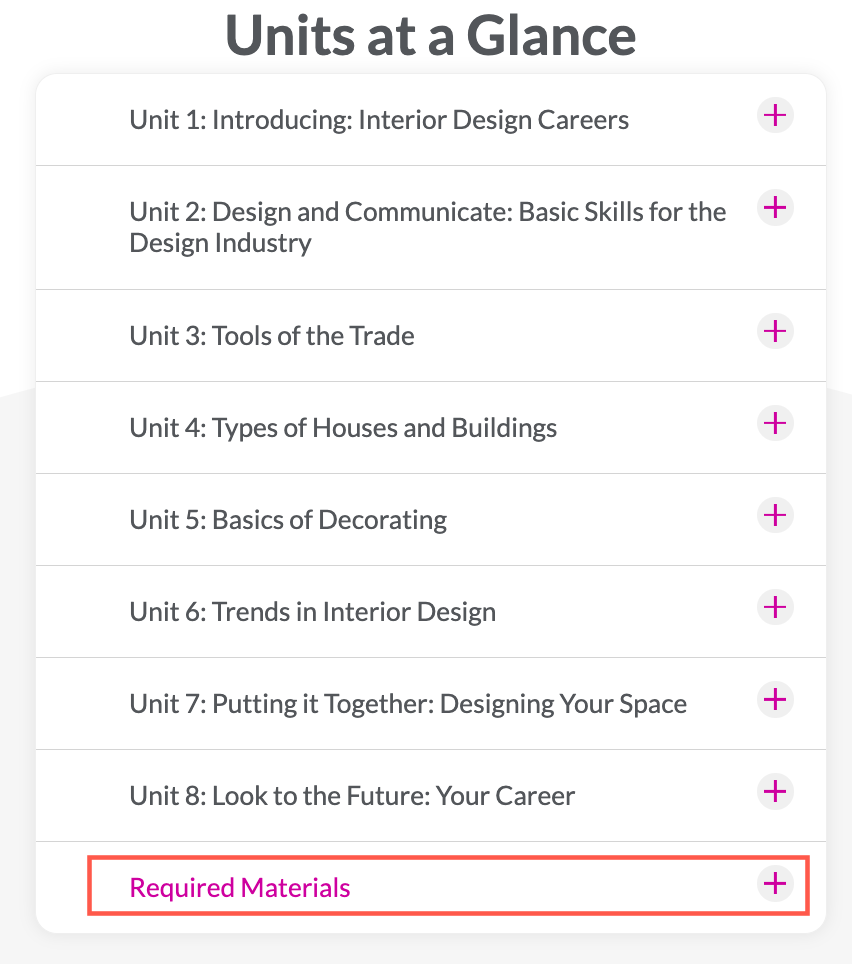852x964 pixels.
Task: Click plus icon beside Required Materials
Action: [775, 883]
